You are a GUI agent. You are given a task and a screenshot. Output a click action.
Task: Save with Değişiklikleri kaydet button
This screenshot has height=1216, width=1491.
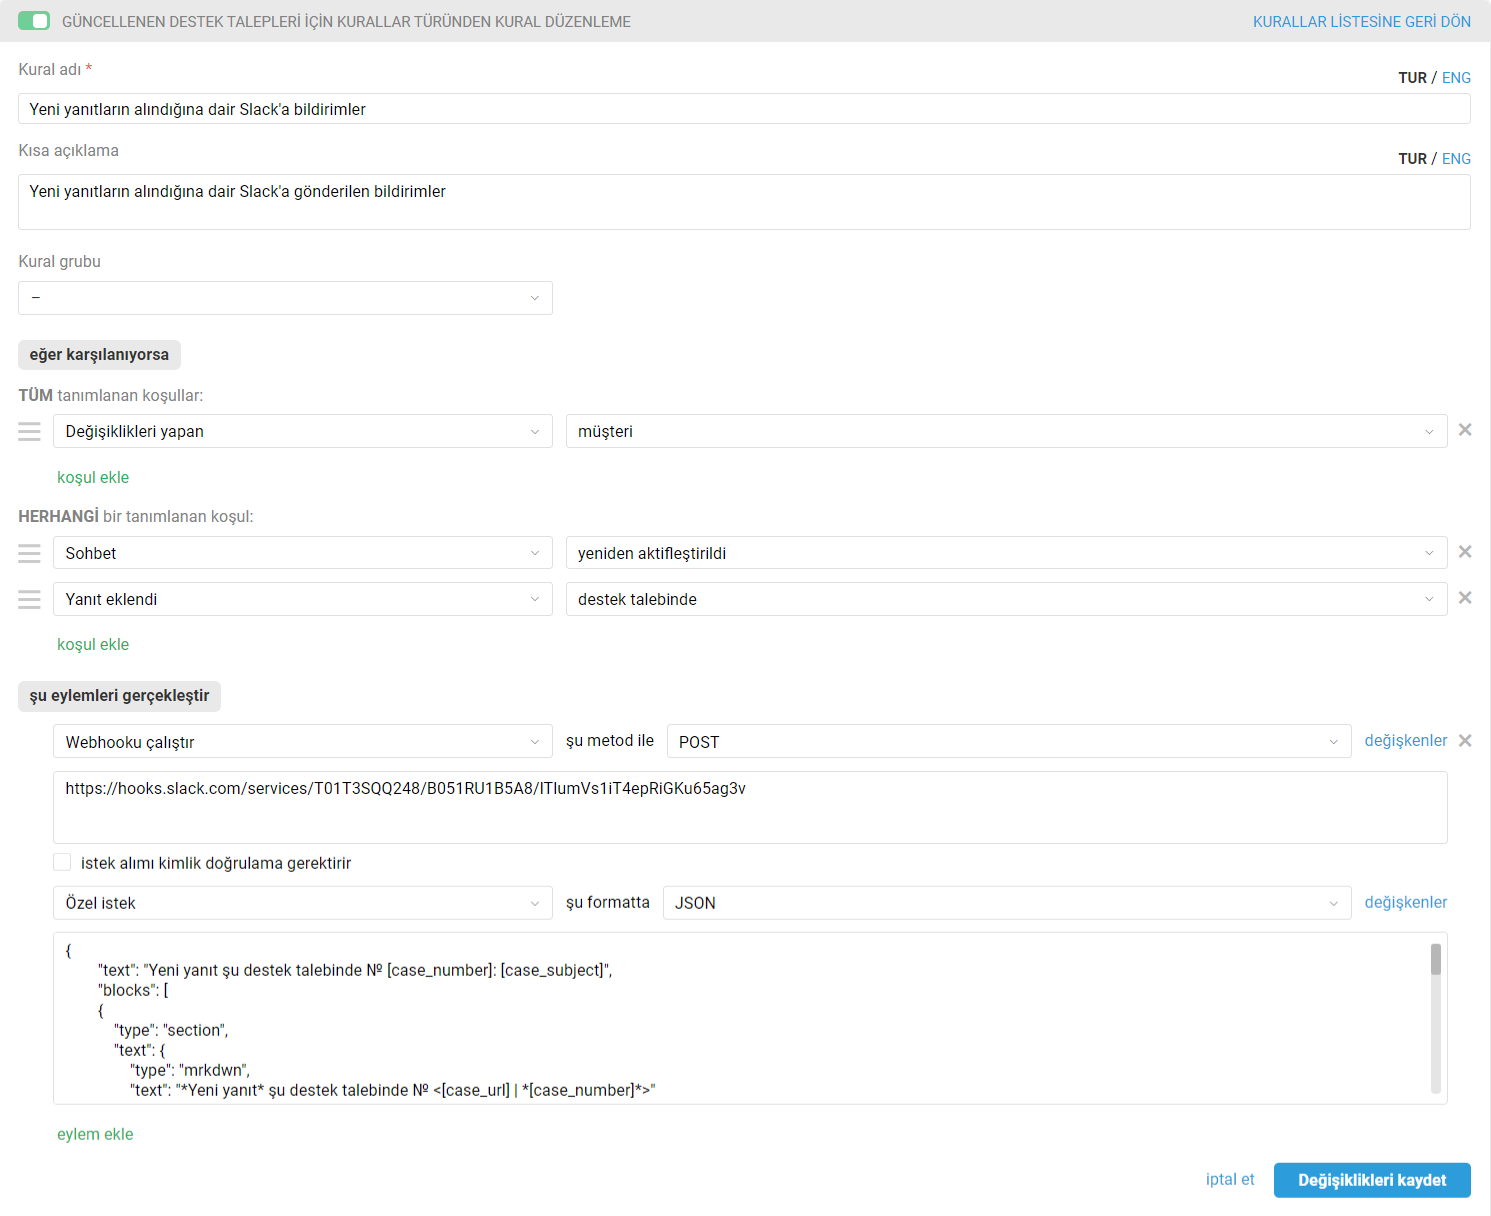[x=1372, y=1180]
